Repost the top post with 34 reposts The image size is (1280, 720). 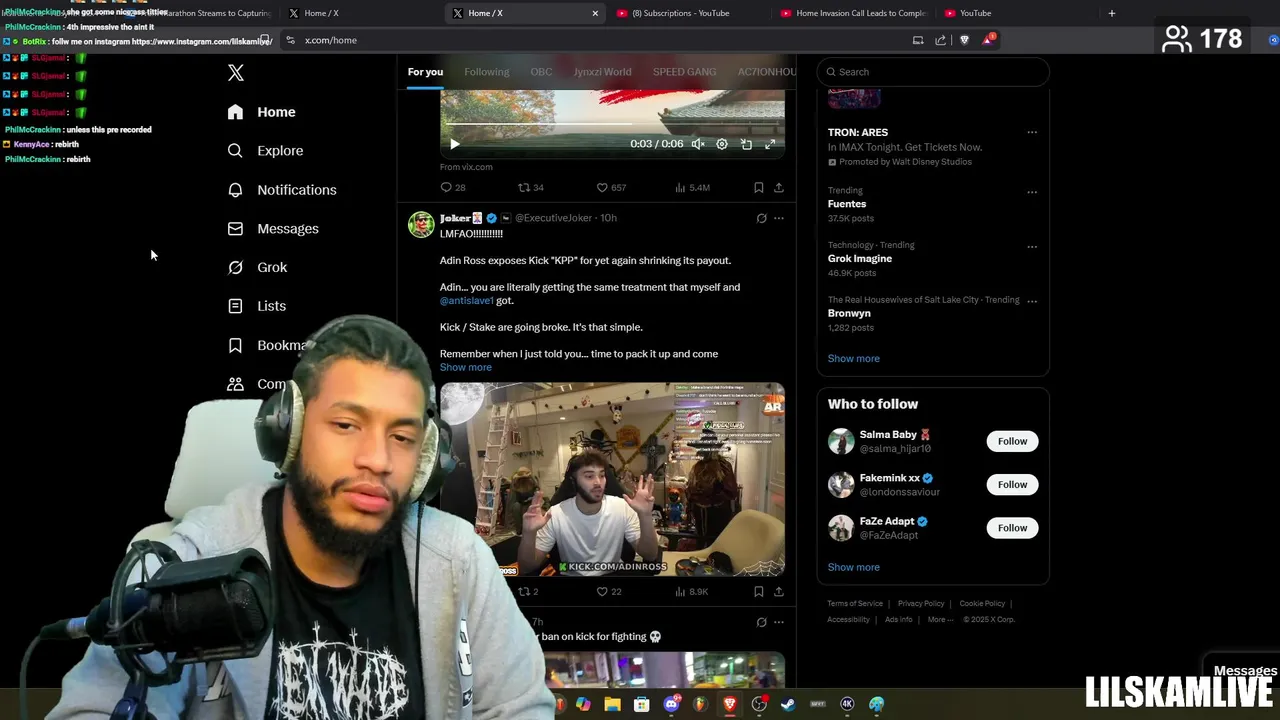[x=530, y=187]
